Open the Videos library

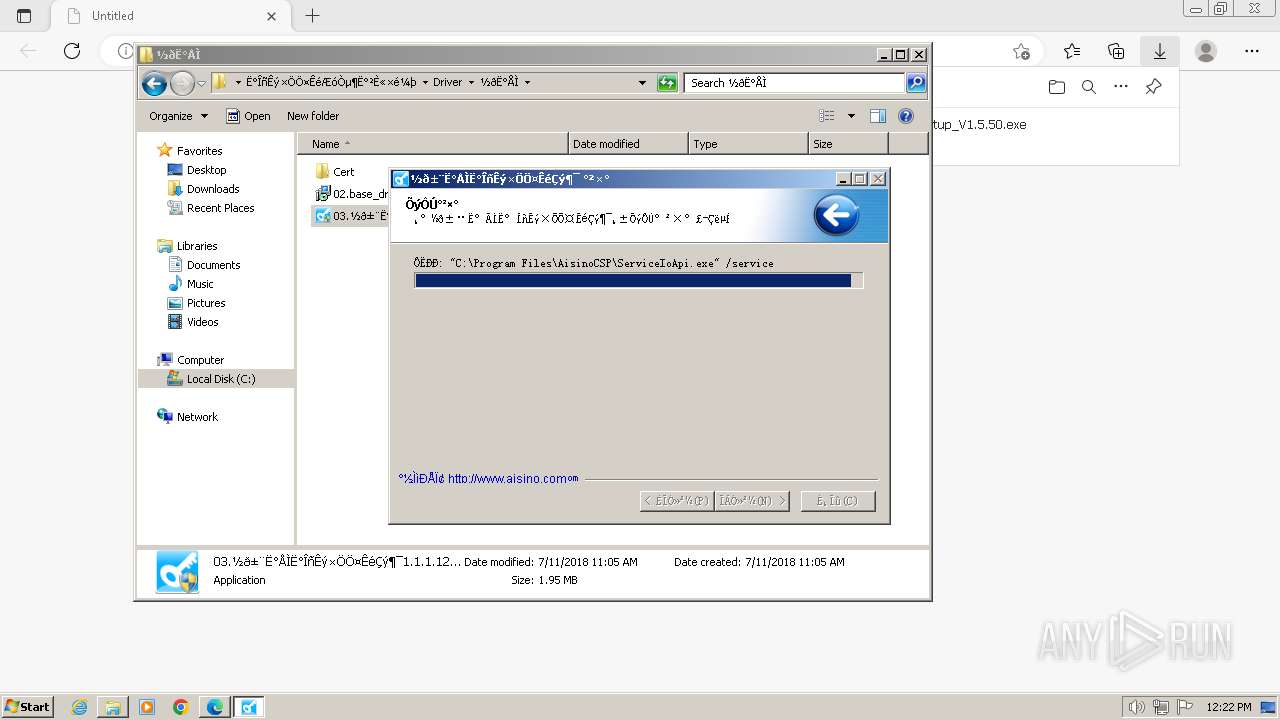tap(202, 322)
